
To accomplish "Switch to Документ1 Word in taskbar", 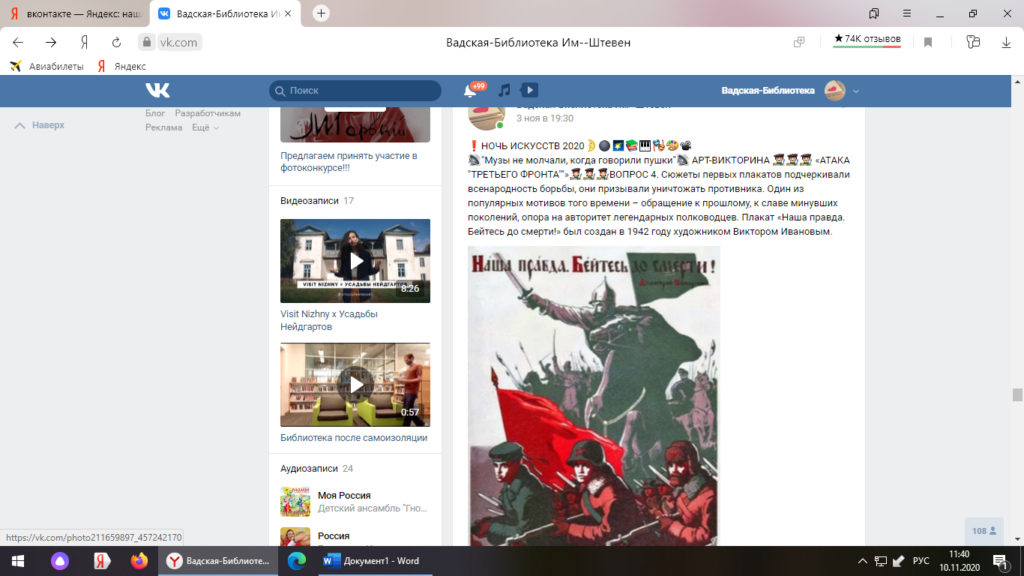I will (375, 561).
